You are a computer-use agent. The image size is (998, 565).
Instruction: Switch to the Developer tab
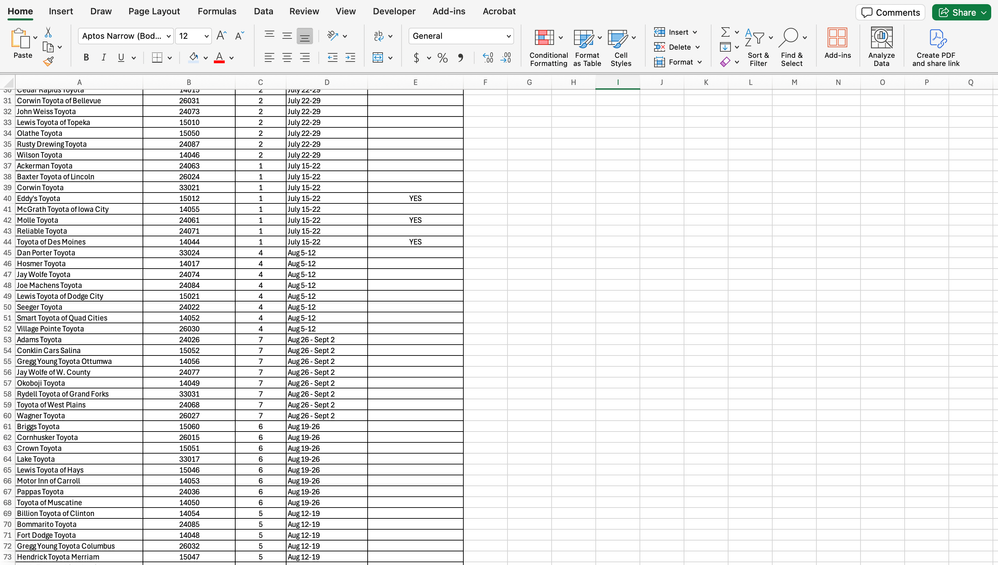pyautogui.click(x=394, y=11)
